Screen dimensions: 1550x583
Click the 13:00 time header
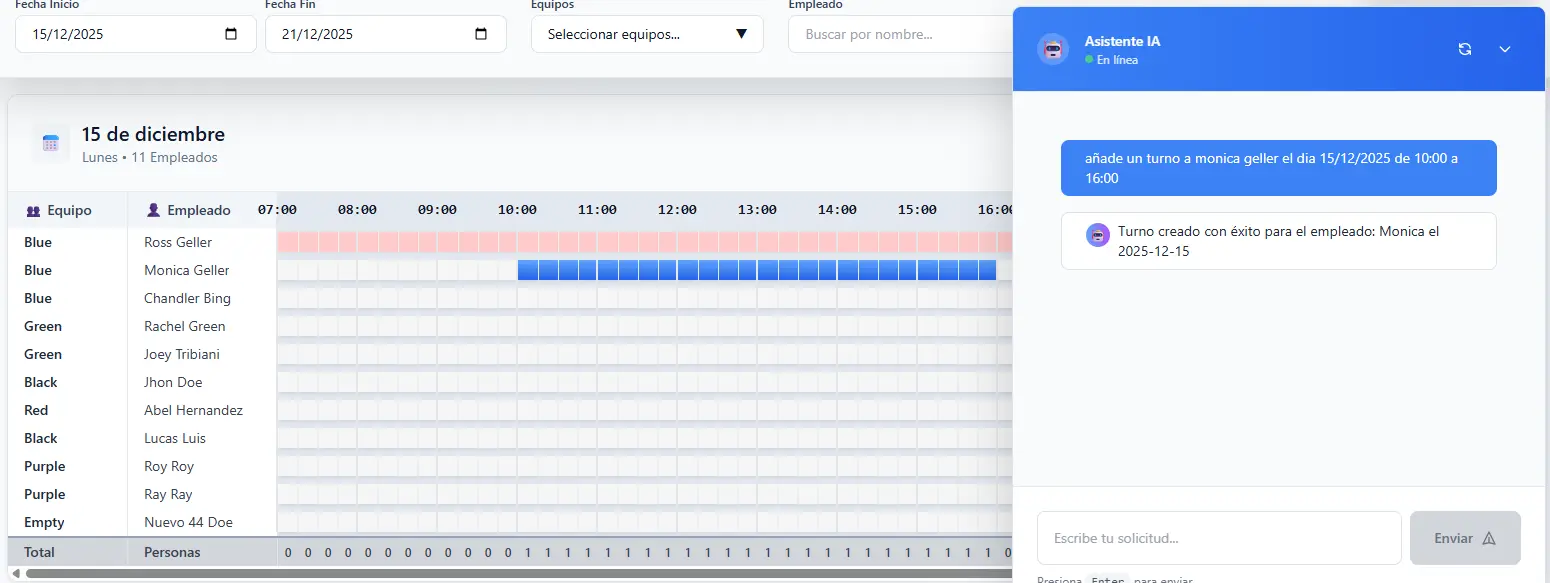[757, 210]
